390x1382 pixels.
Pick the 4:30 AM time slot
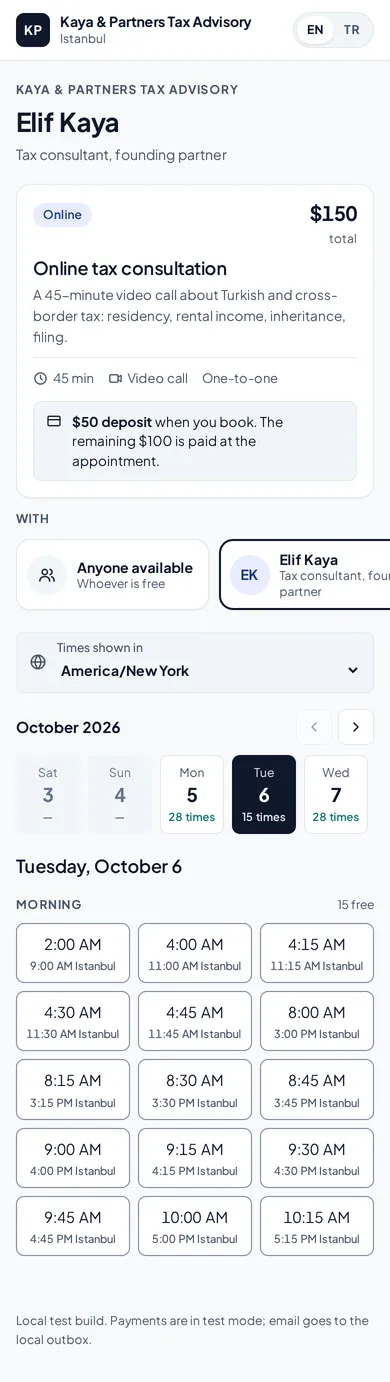coord(73,1021)
